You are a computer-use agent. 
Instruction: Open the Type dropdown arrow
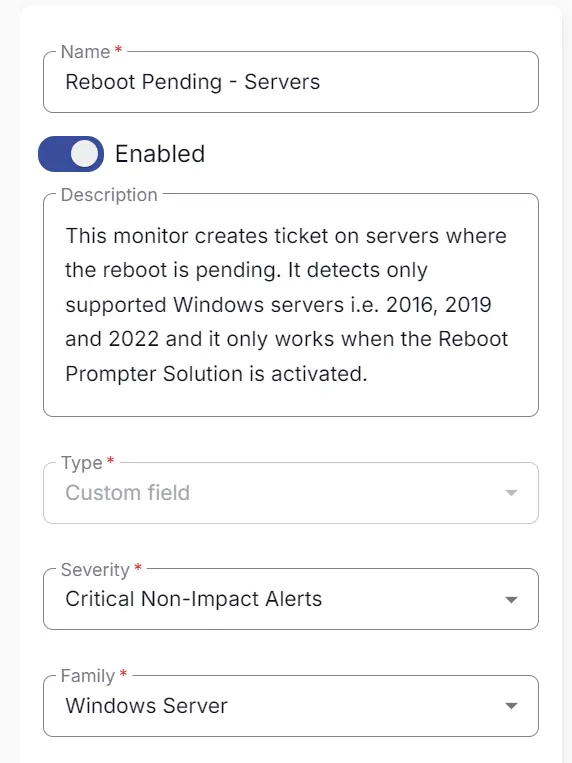point(511,493)
